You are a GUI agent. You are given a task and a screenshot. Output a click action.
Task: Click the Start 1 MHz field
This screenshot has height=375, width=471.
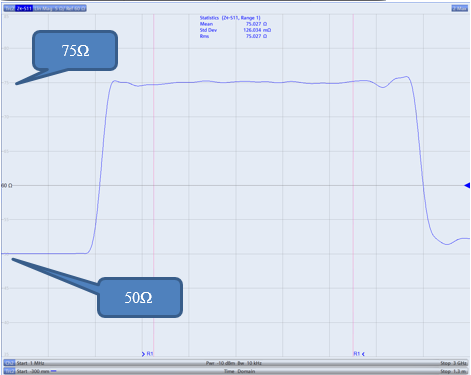tap(30, 363)
